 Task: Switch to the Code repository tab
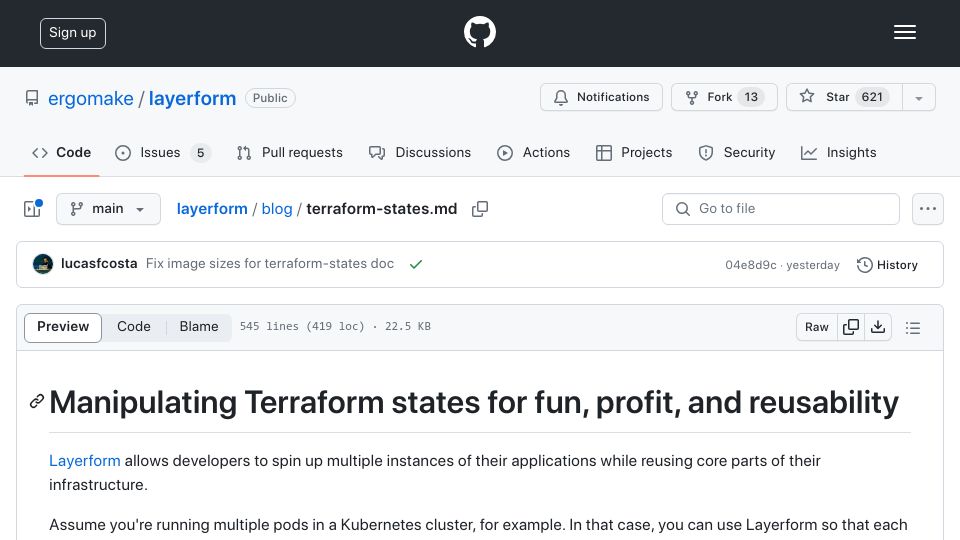pyautogui.click(x=62, y=152)
